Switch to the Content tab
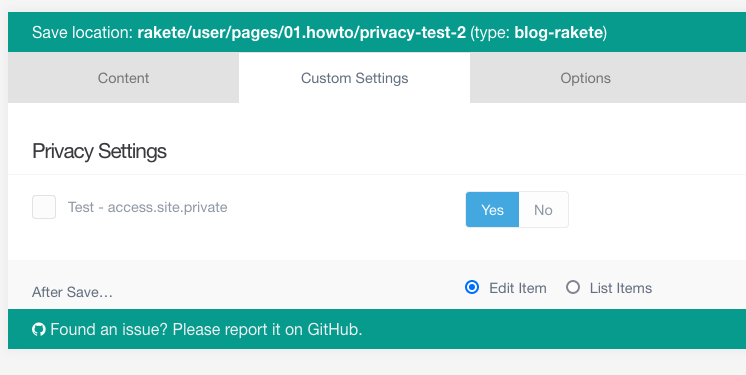This screenshot has width=746, height=375. pyautogui.click(x=123, y=78)
